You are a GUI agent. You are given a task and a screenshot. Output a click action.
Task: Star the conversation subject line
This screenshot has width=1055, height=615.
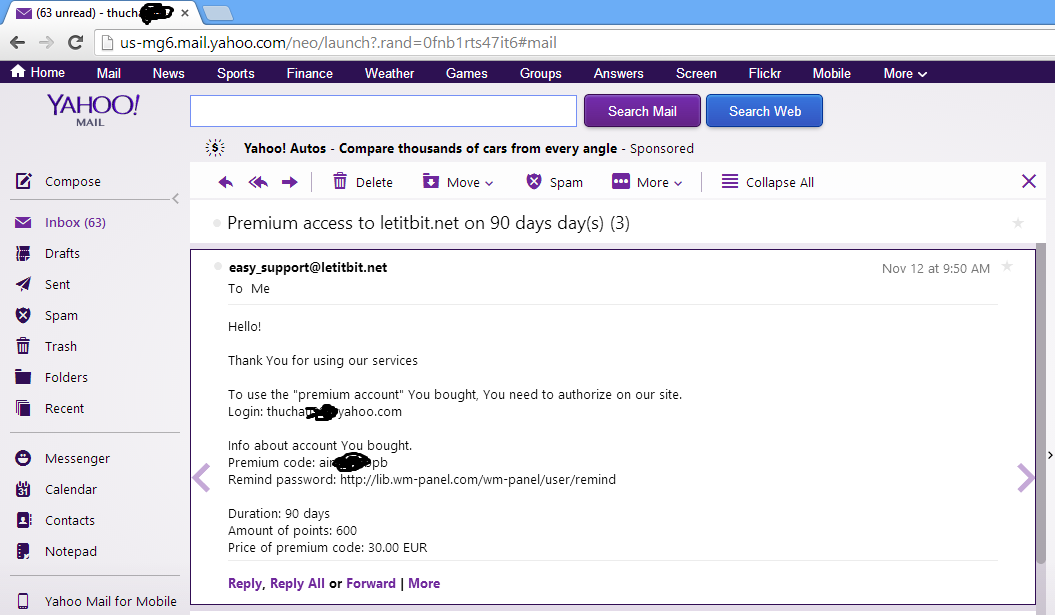(1018, 223)
